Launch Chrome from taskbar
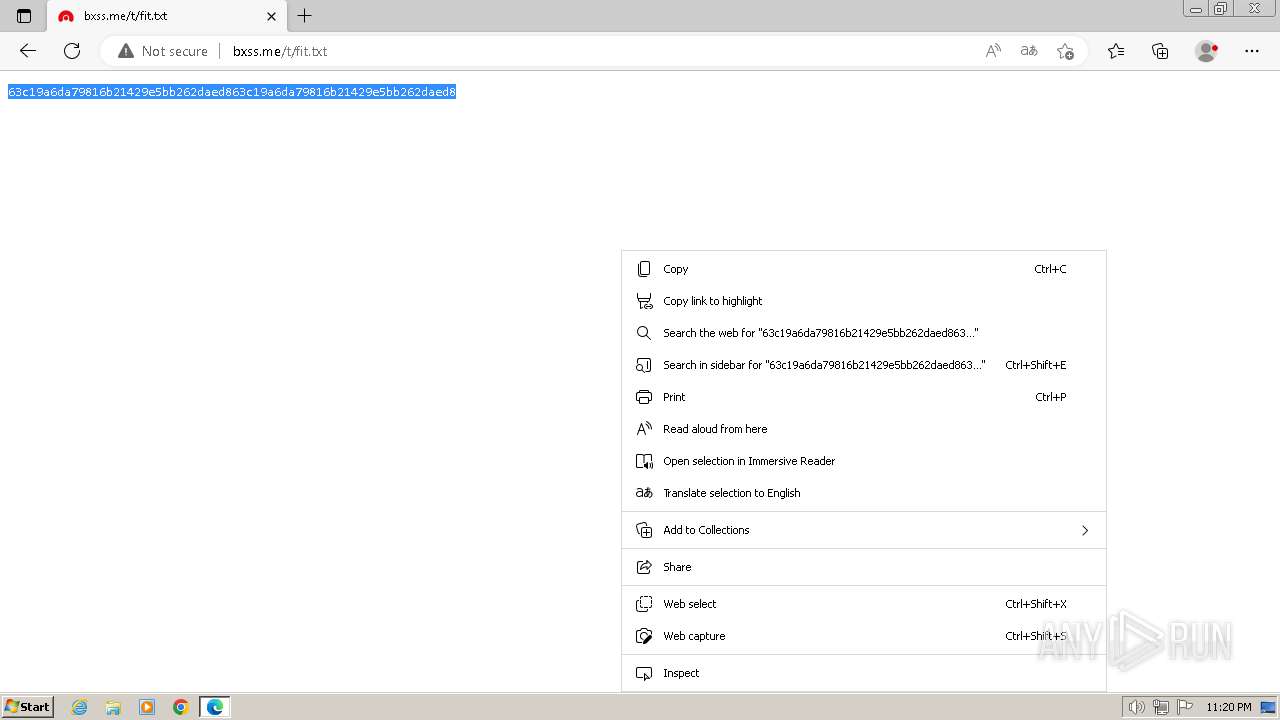This screenshot has height=720, width=1280. [x=181, y=707]
